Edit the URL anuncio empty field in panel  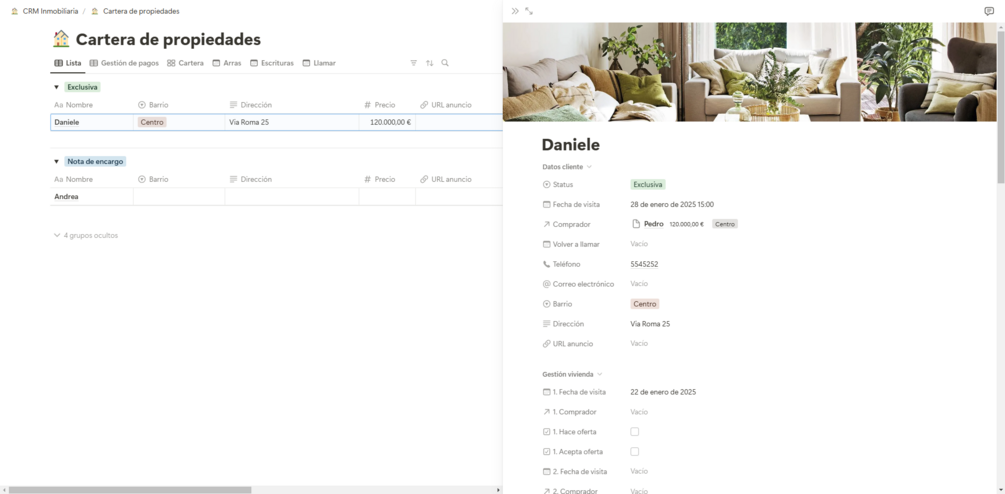[639, 343]
